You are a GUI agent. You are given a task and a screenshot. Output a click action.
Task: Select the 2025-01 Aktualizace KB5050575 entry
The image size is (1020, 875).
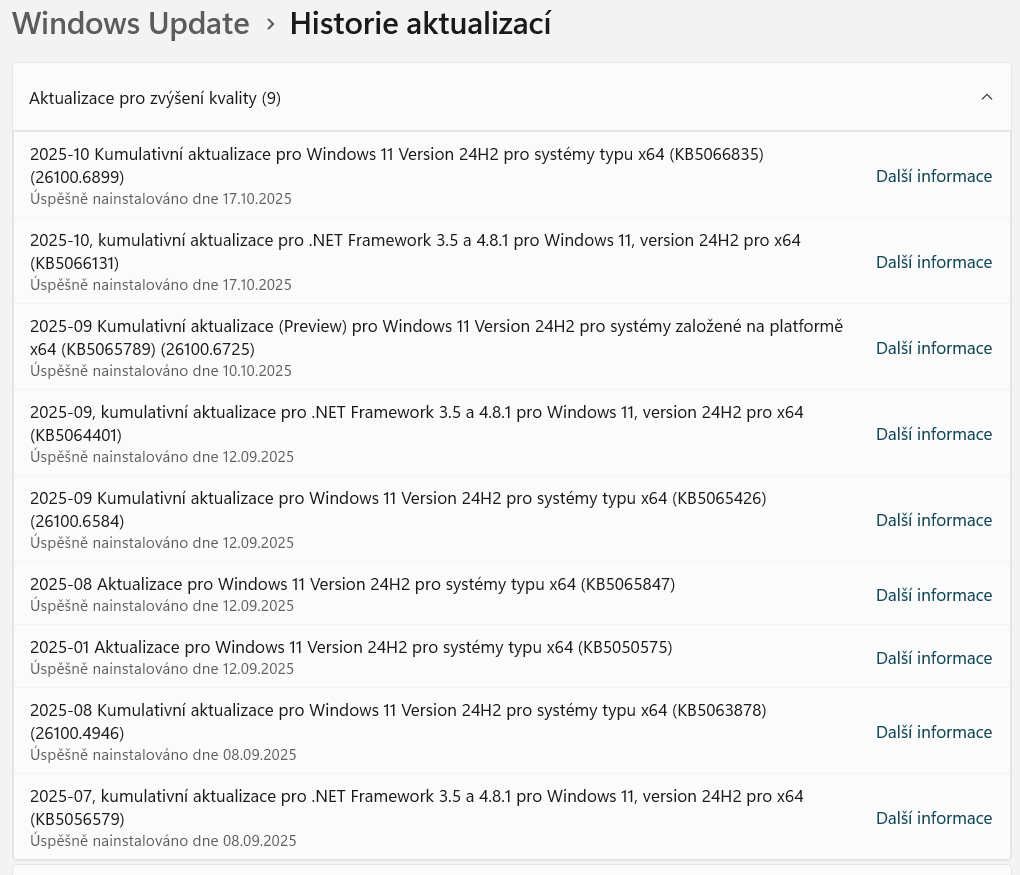click(x=351, y=647)
